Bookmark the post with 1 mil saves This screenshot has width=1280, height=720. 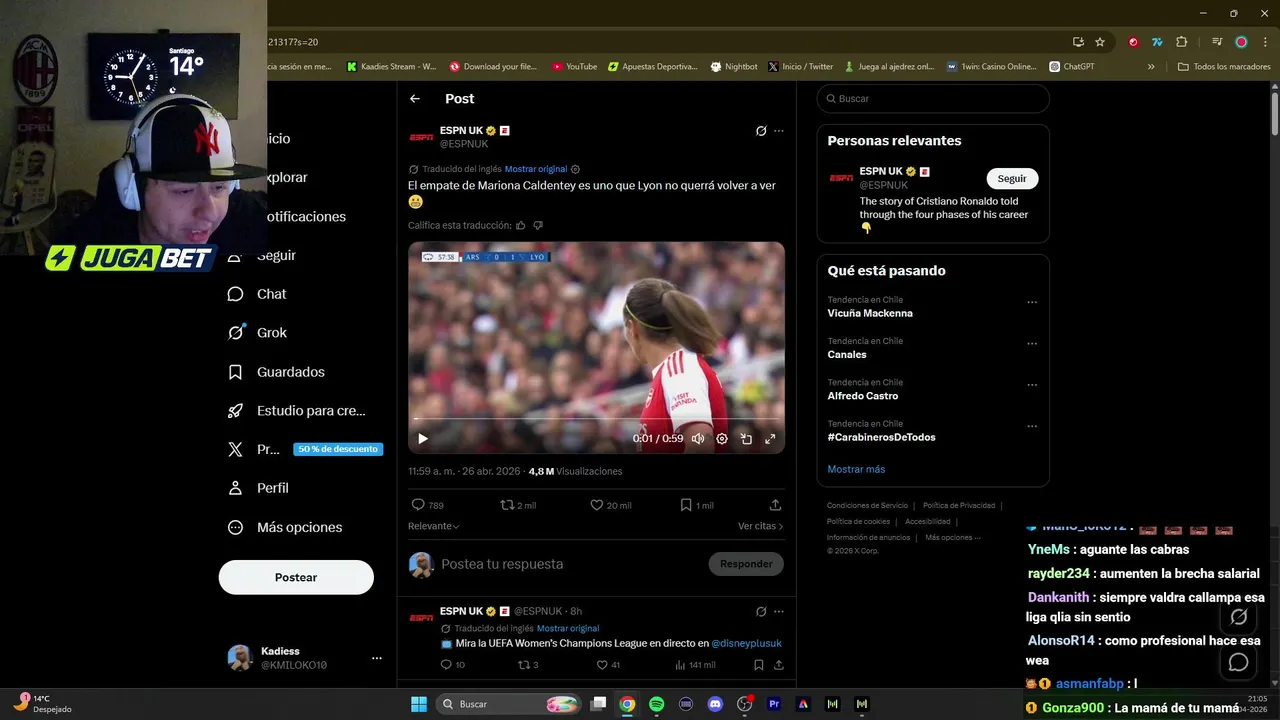pos(697,505)
